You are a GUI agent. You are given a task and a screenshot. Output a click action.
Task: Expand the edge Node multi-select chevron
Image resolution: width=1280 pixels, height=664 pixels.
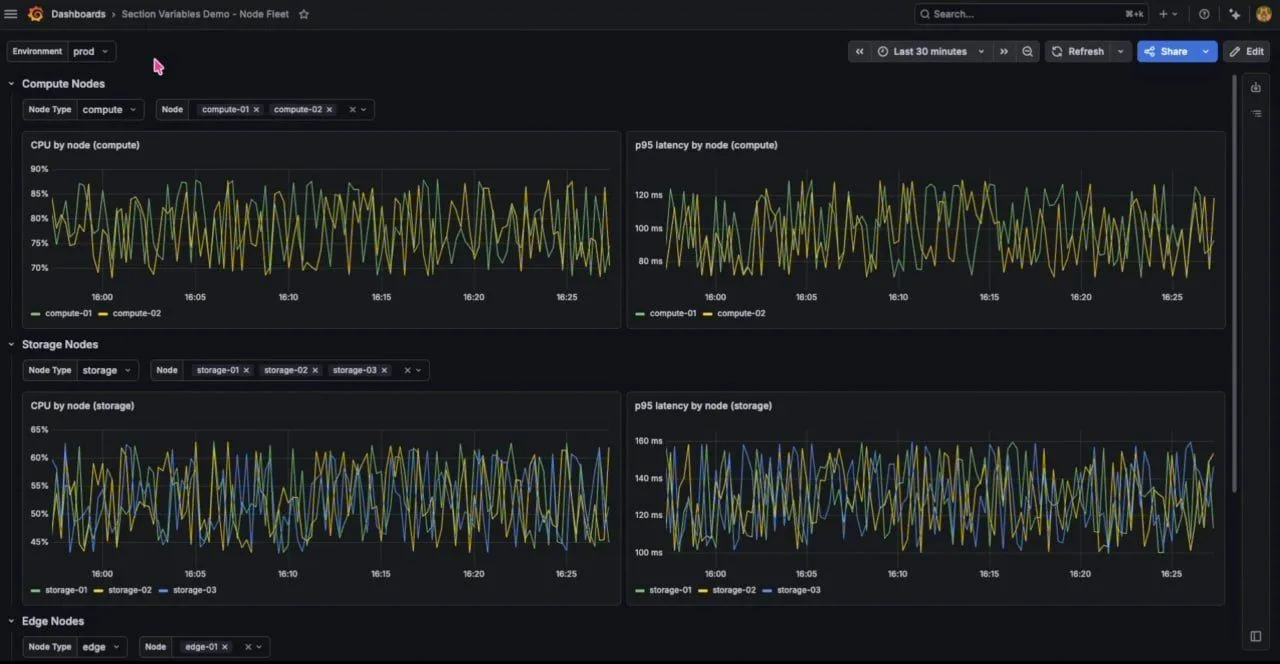tap(259, 647)
